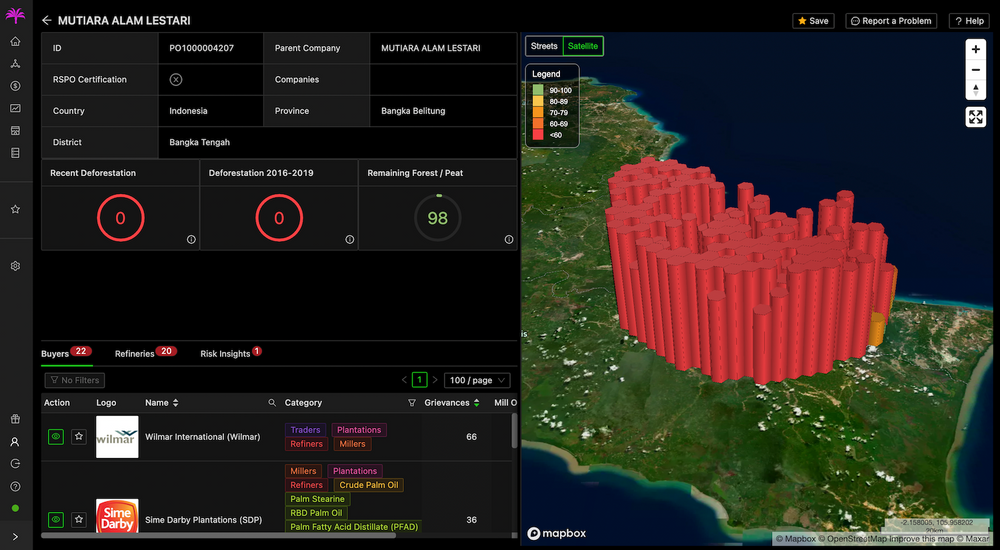Click the home icon in left sidebar
The height and width of the screenshot is (550, 1000).
(15, 42)
